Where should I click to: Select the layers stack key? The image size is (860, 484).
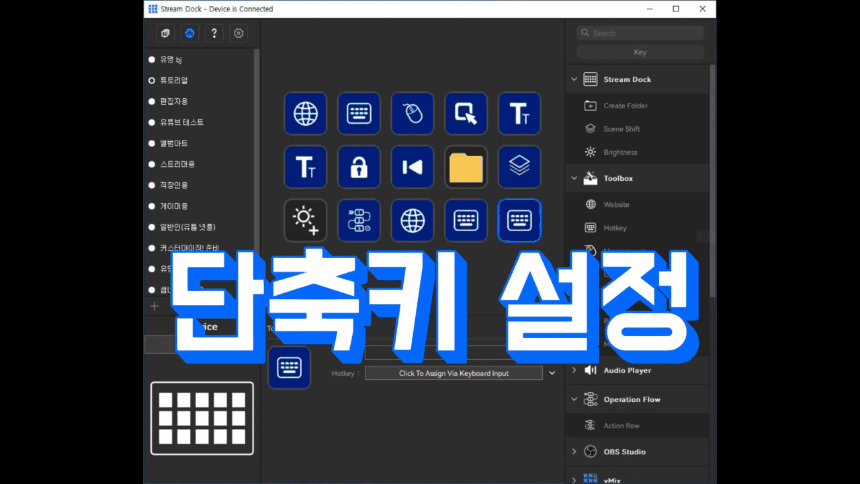pos(519,167)
